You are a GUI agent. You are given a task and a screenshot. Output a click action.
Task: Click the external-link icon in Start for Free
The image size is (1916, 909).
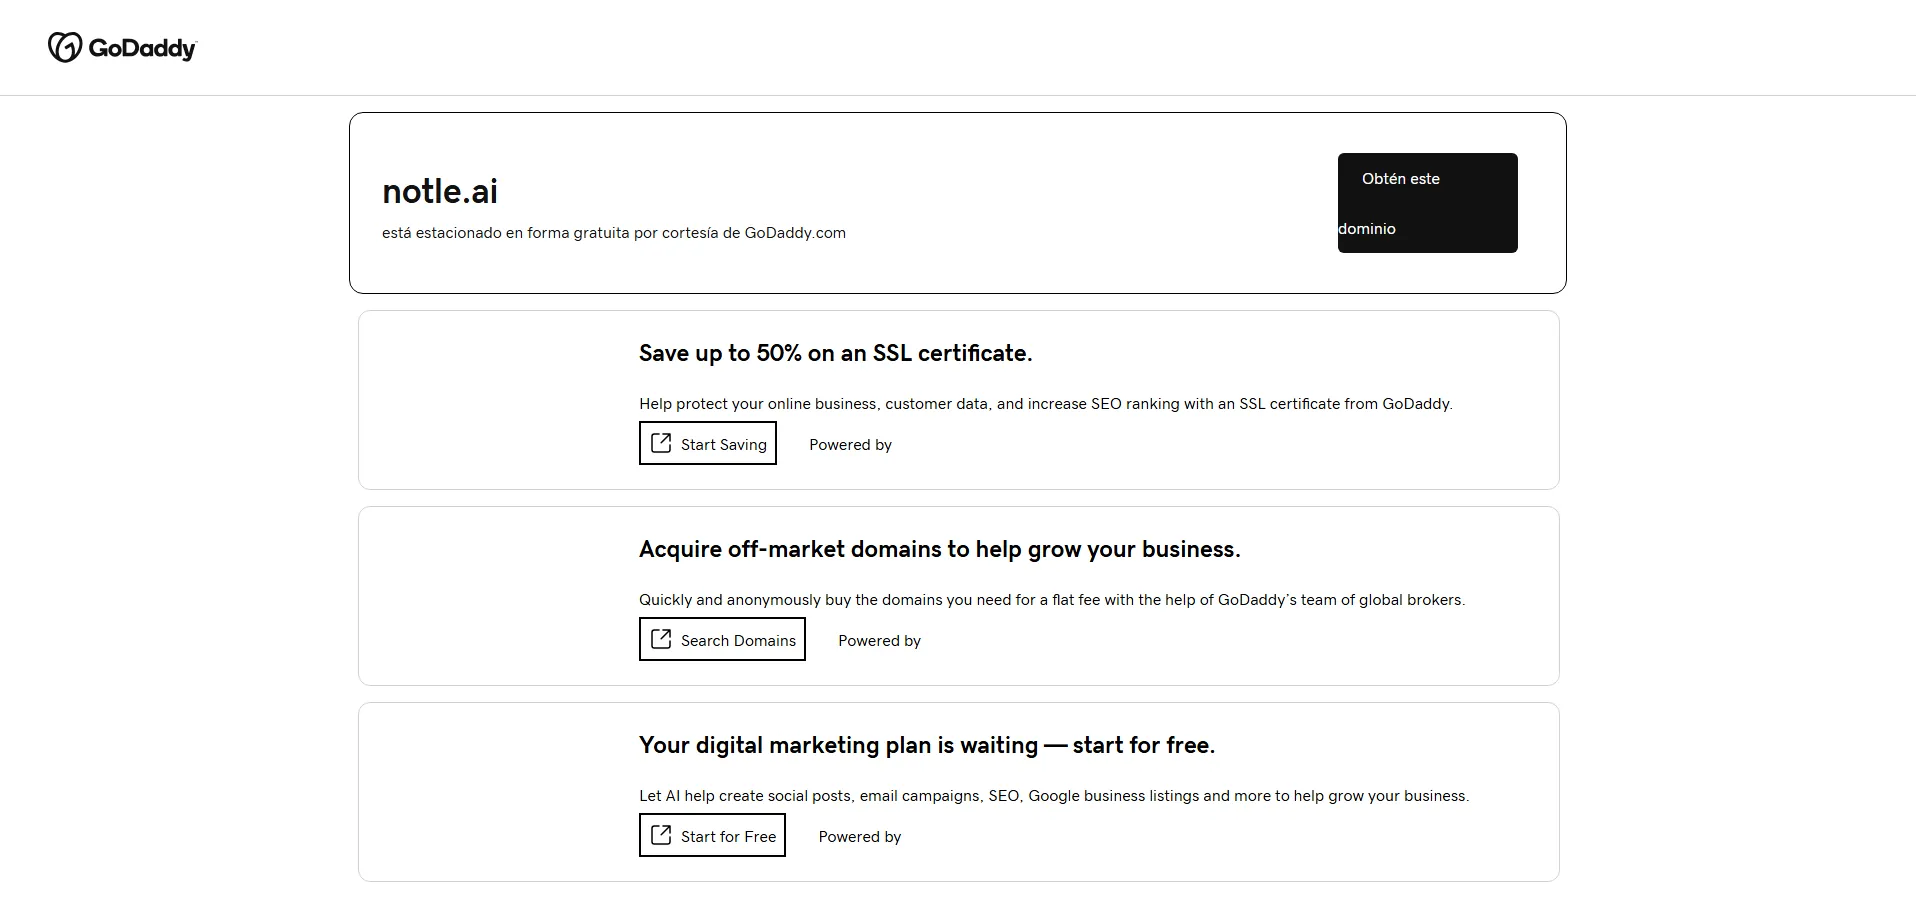pyautogui.click(x=661, y=835)
